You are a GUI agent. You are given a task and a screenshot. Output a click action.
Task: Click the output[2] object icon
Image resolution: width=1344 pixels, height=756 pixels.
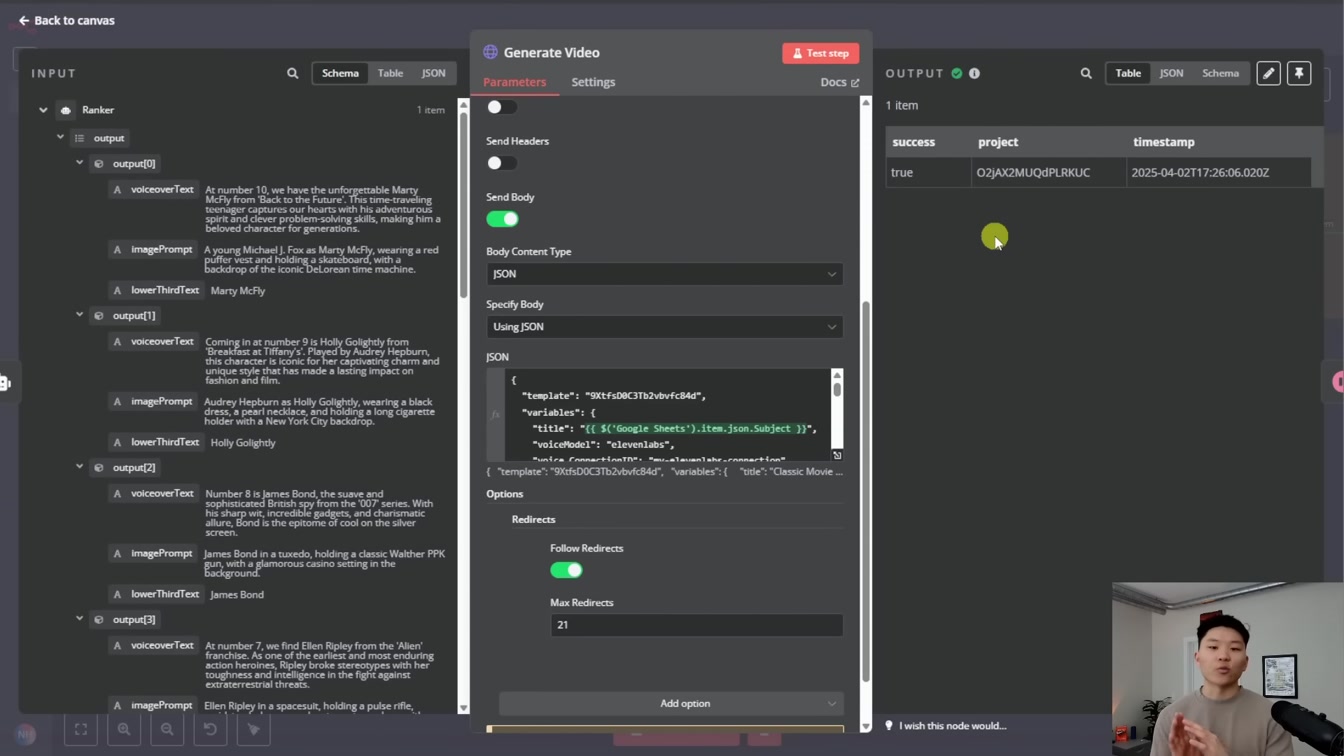coord(99,467)
